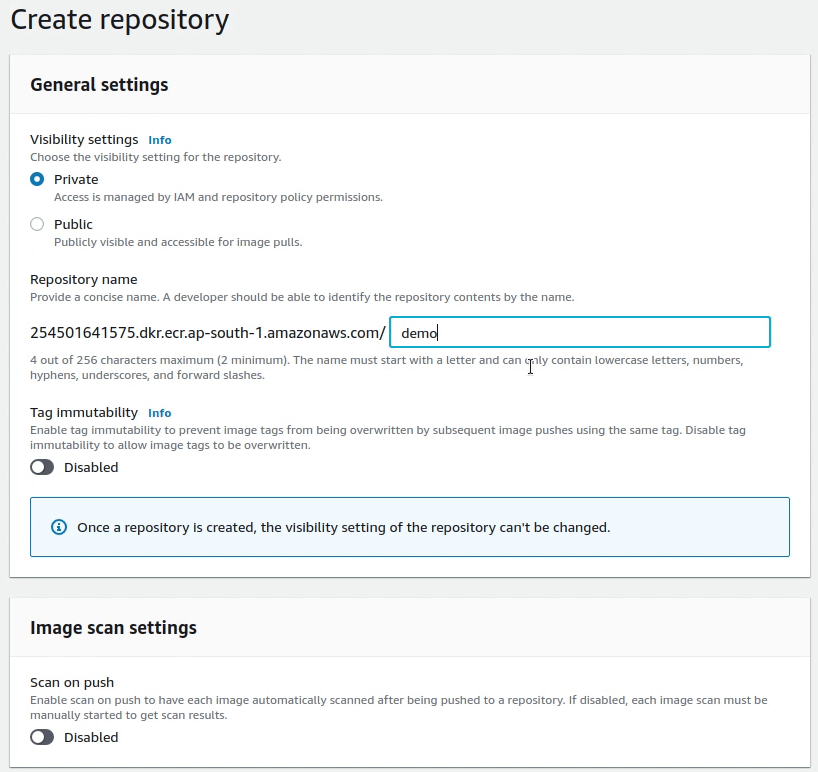The height and width of the screenshot is (772, 818).
Task: Click the Visibility settings field label
Action: point(84,140)
